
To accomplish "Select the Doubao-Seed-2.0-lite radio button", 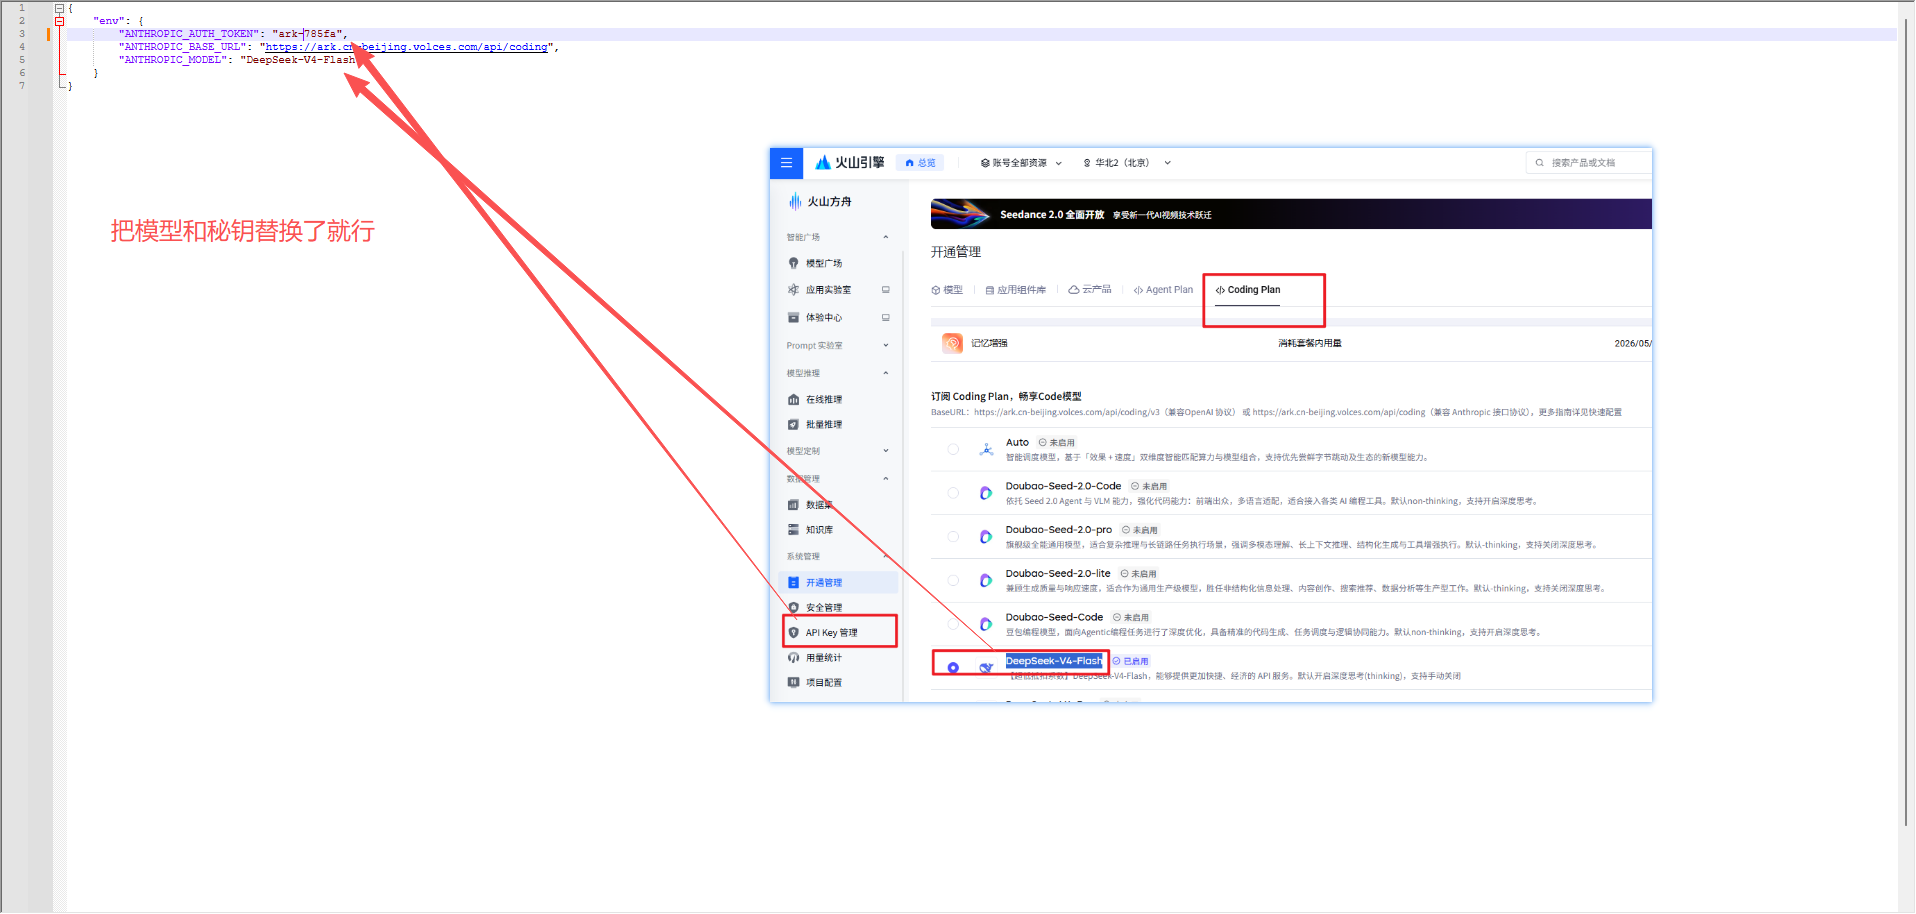I will click(953, 581).
